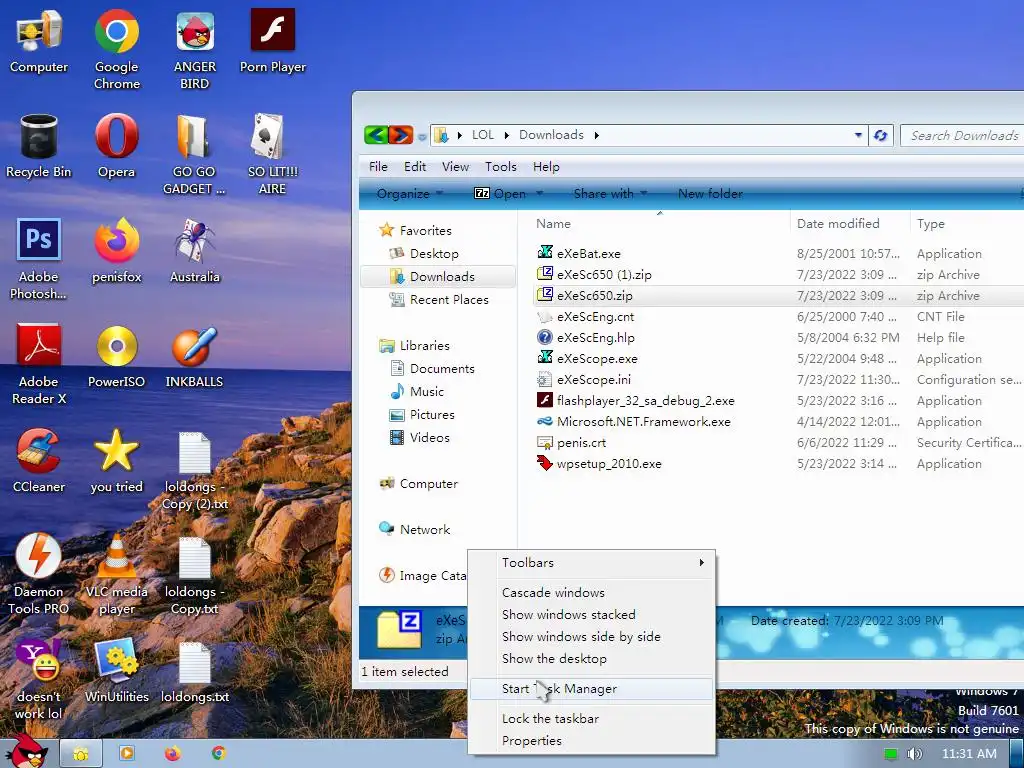Select the Adobe Photoshop desktop icon

click(x=39, y=259)
